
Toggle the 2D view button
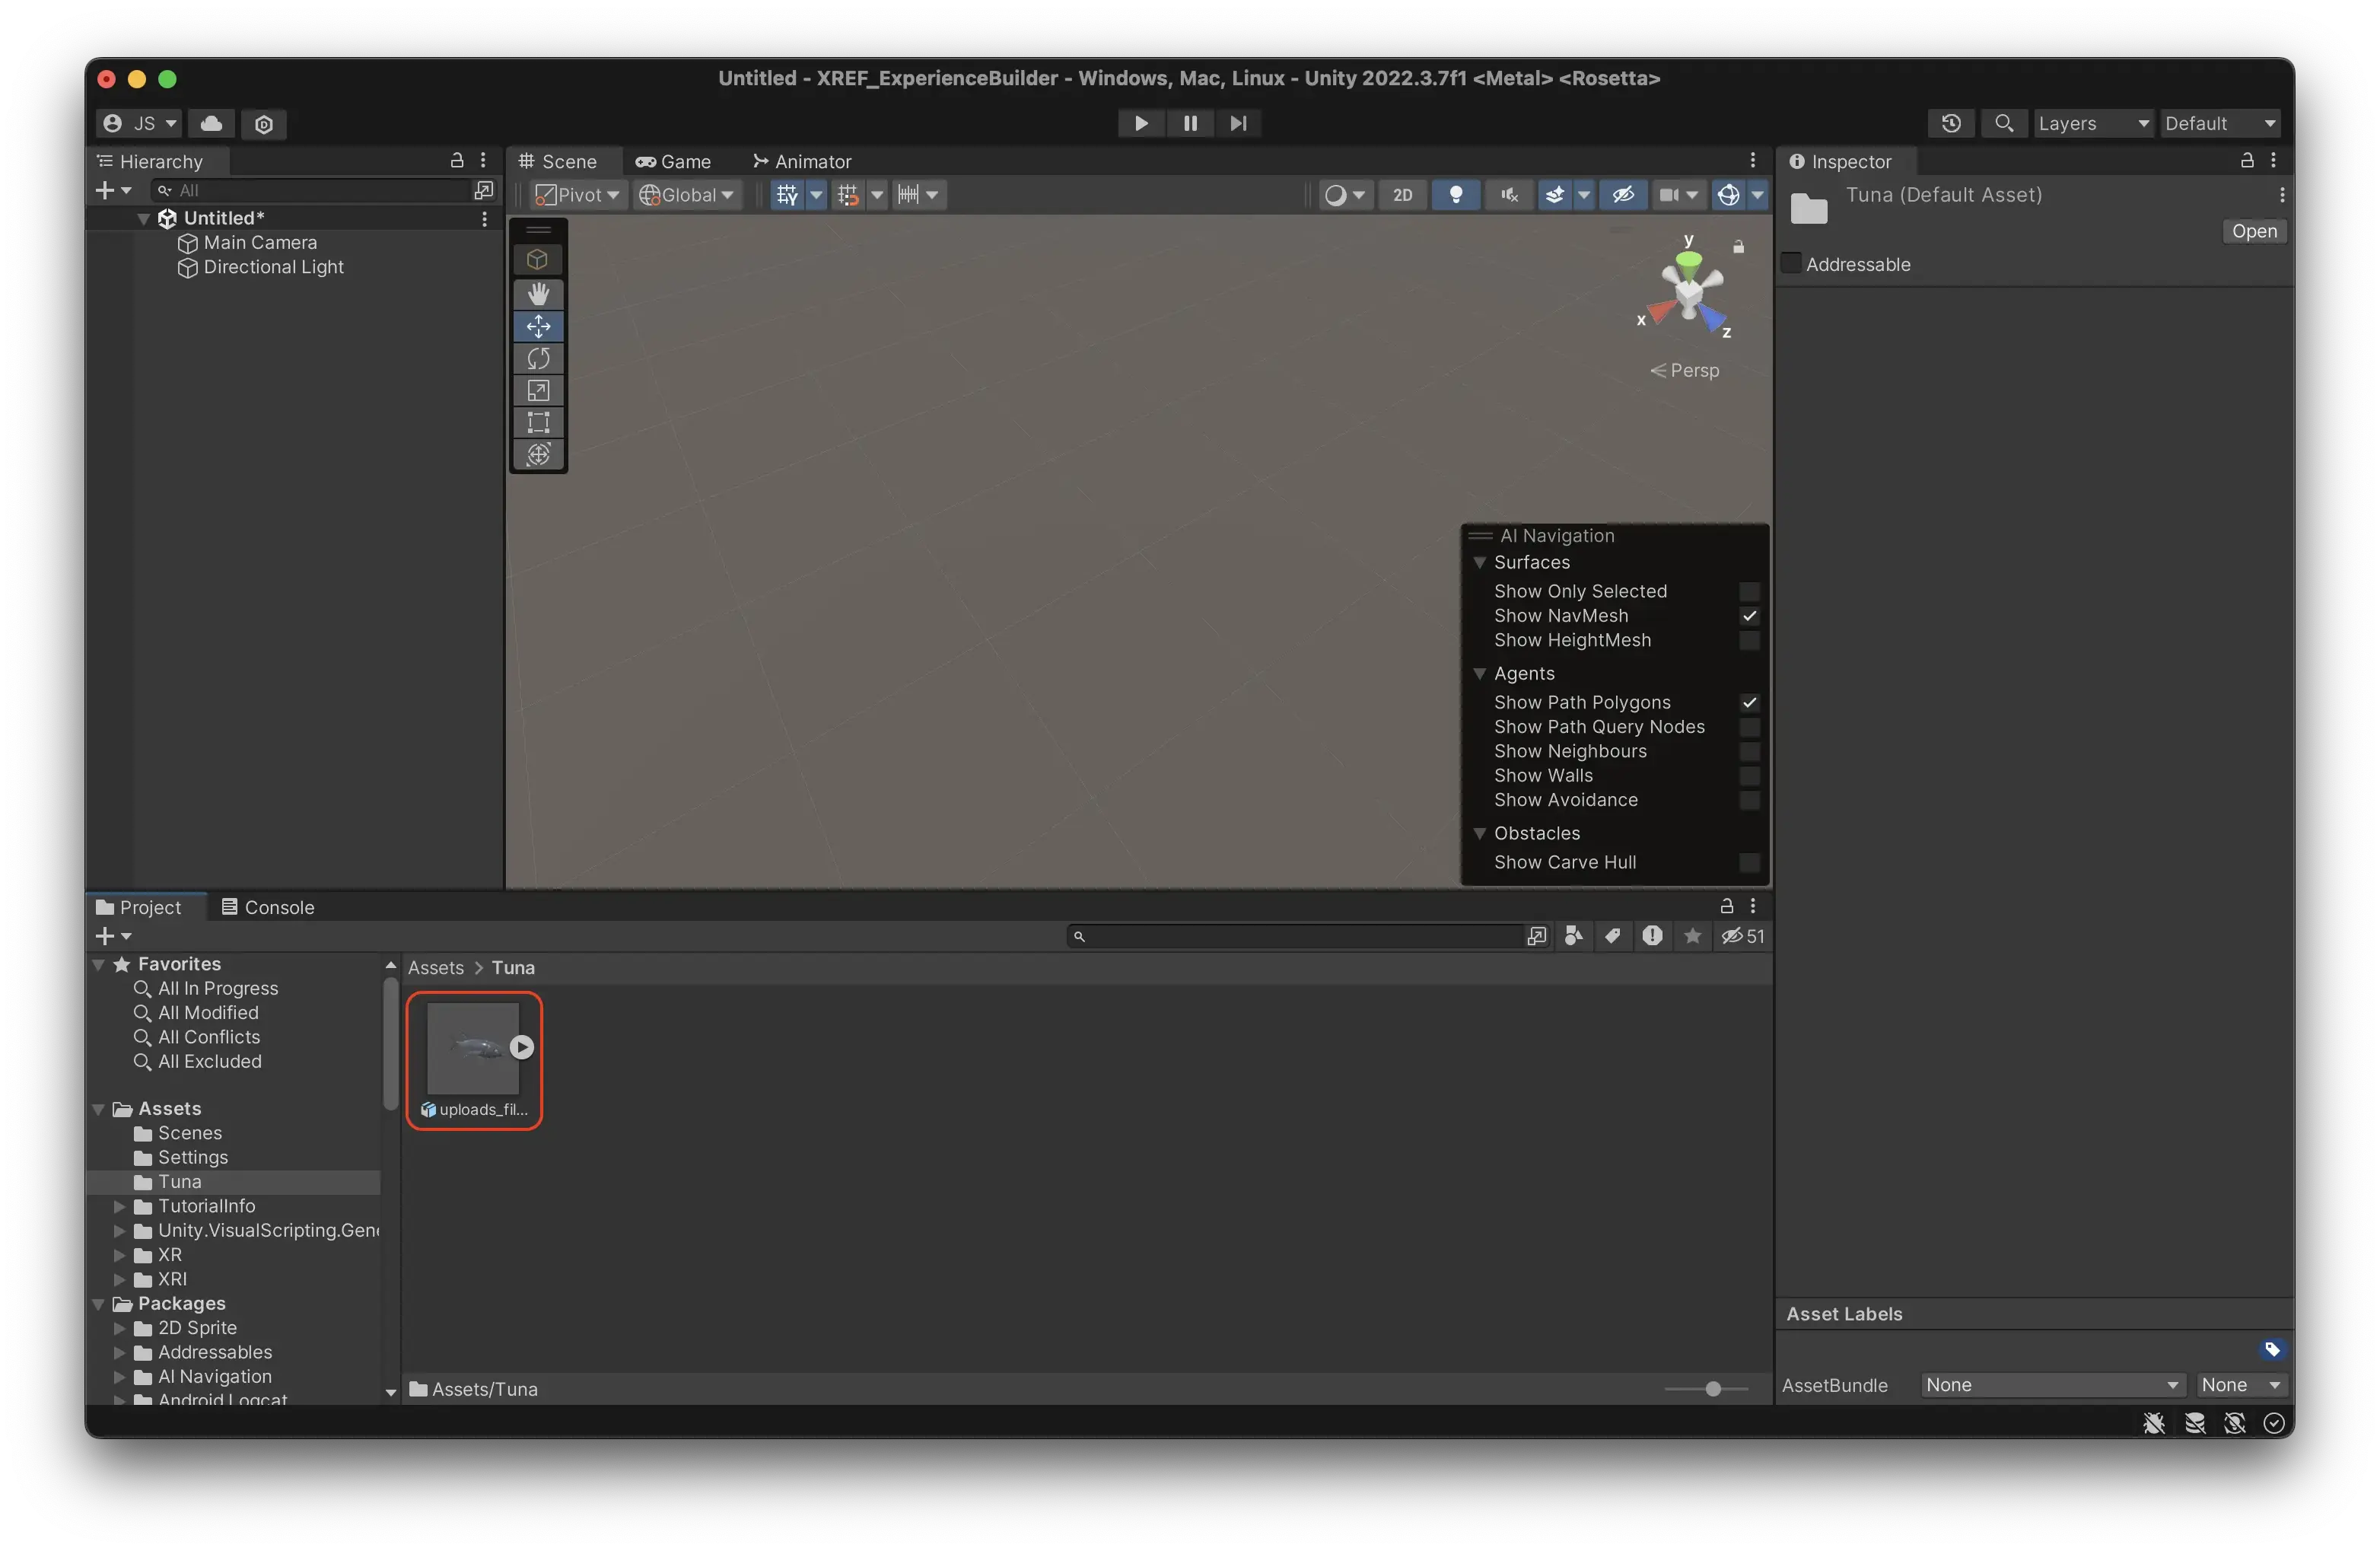click(1402, 195)
